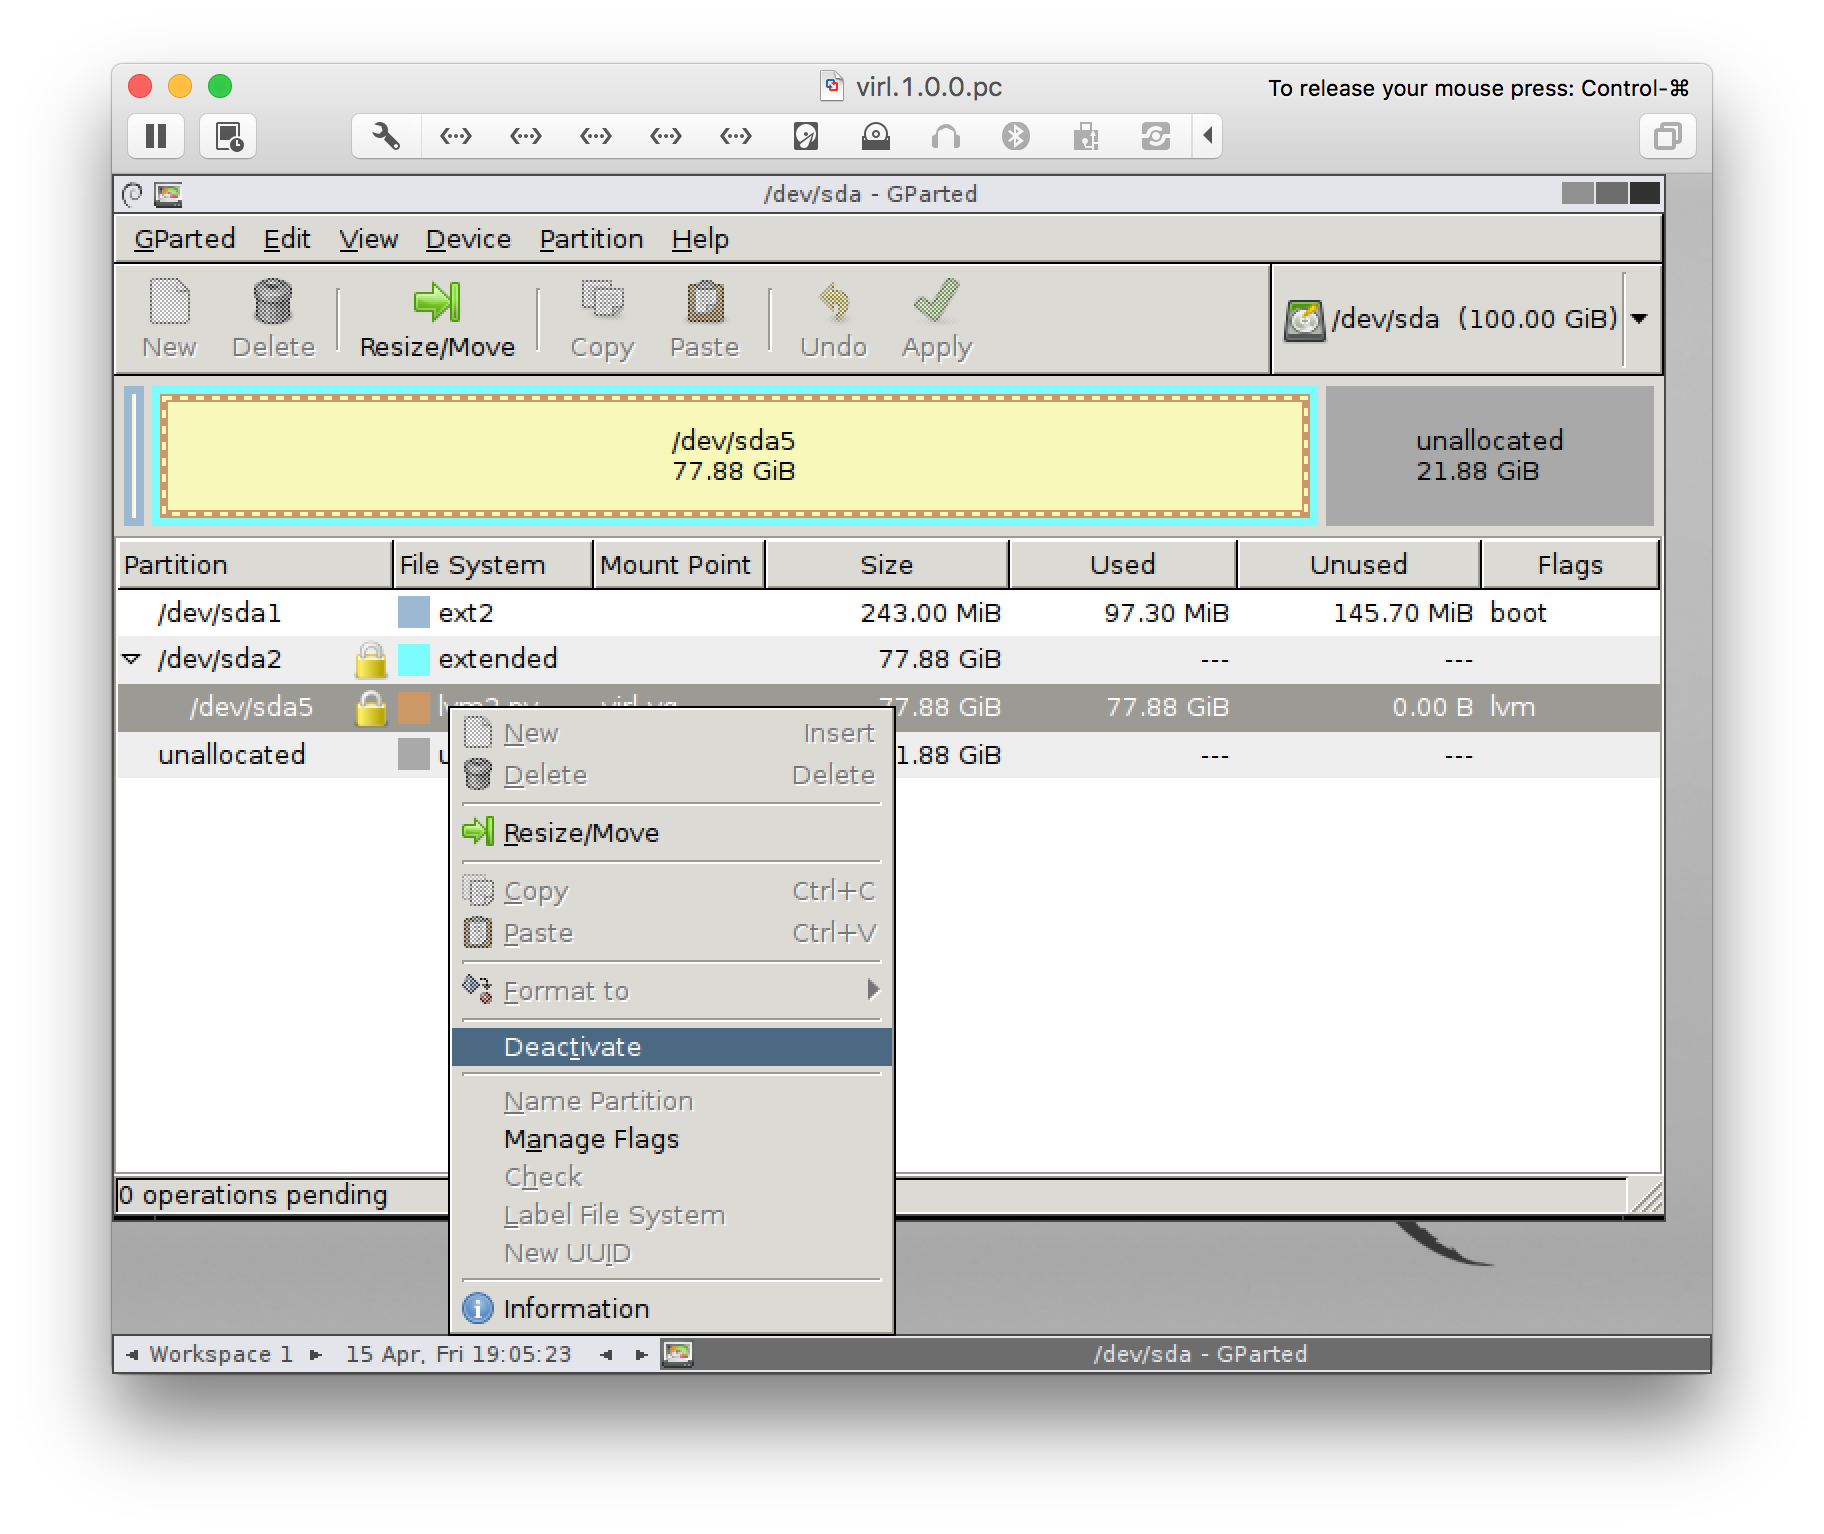This screenshot has height=1534, width=1824.
Task: Select the Resize/Move tool in the toolbar
Action: pyautogui.click(x=436, y=318)
